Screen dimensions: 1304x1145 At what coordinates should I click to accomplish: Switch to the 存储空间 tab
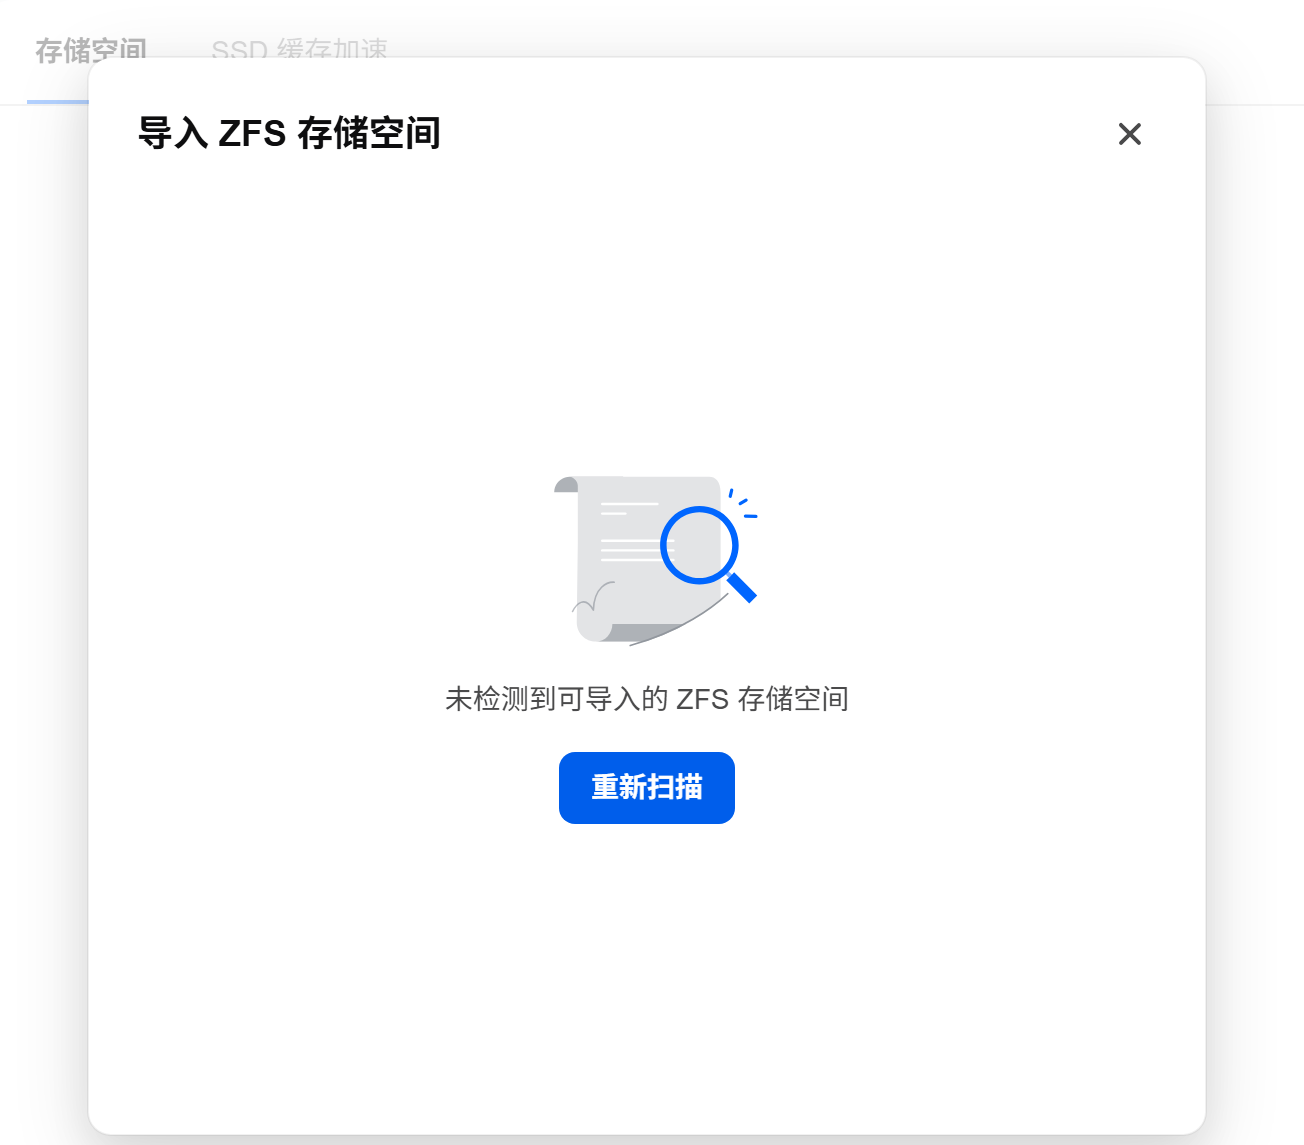(x=91, y=48)
